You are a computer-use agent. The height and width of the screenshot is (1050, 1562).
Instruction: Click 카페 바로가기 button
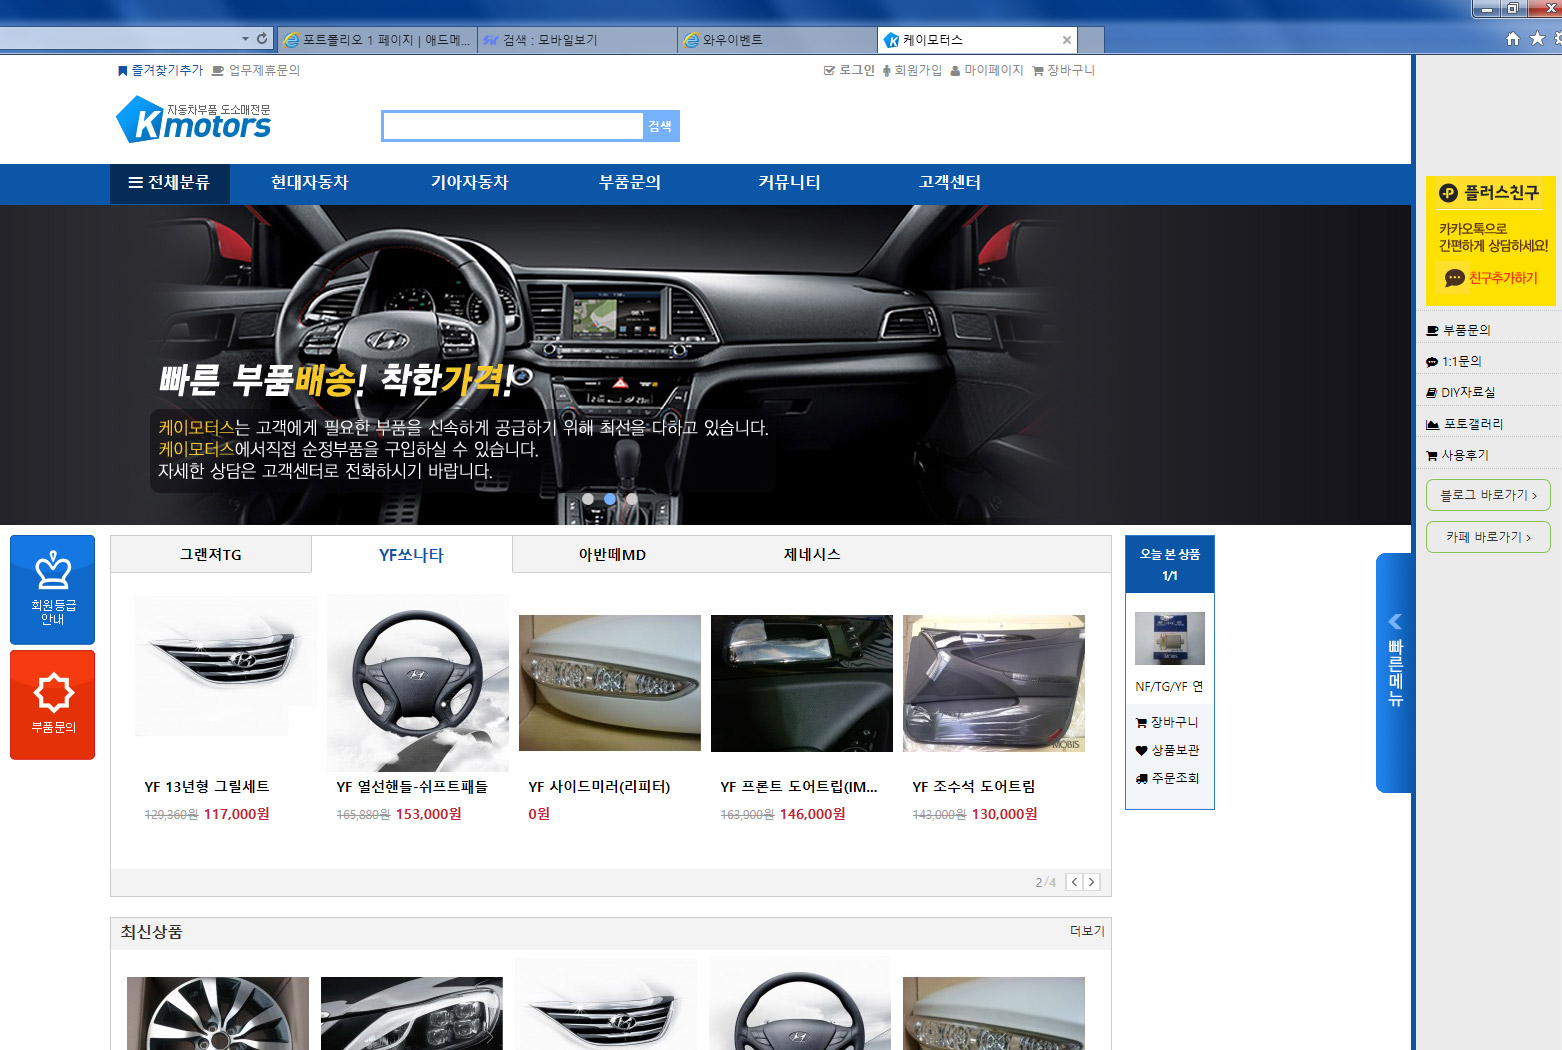tap(1488, 537)
